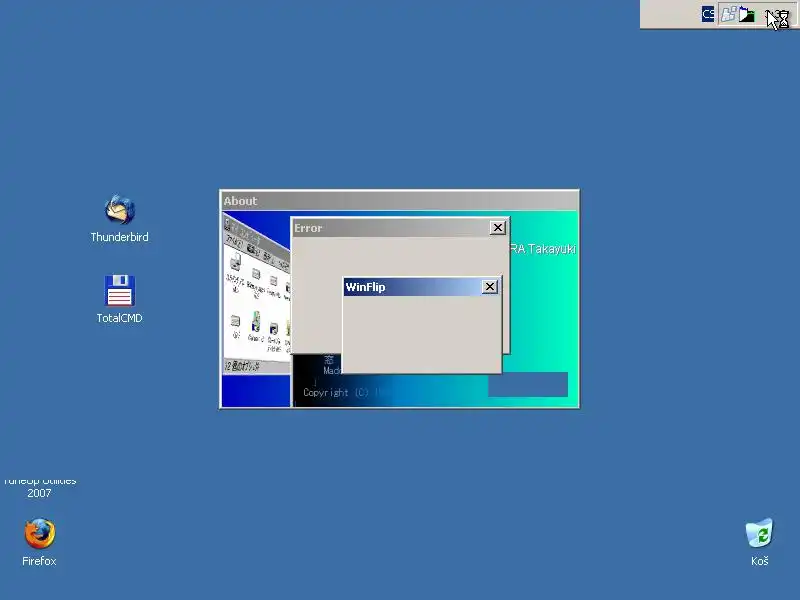Click the "Koš" icon label
This screenshot has width=800, height=600.
pyautogui.click(x=760, y=561)
